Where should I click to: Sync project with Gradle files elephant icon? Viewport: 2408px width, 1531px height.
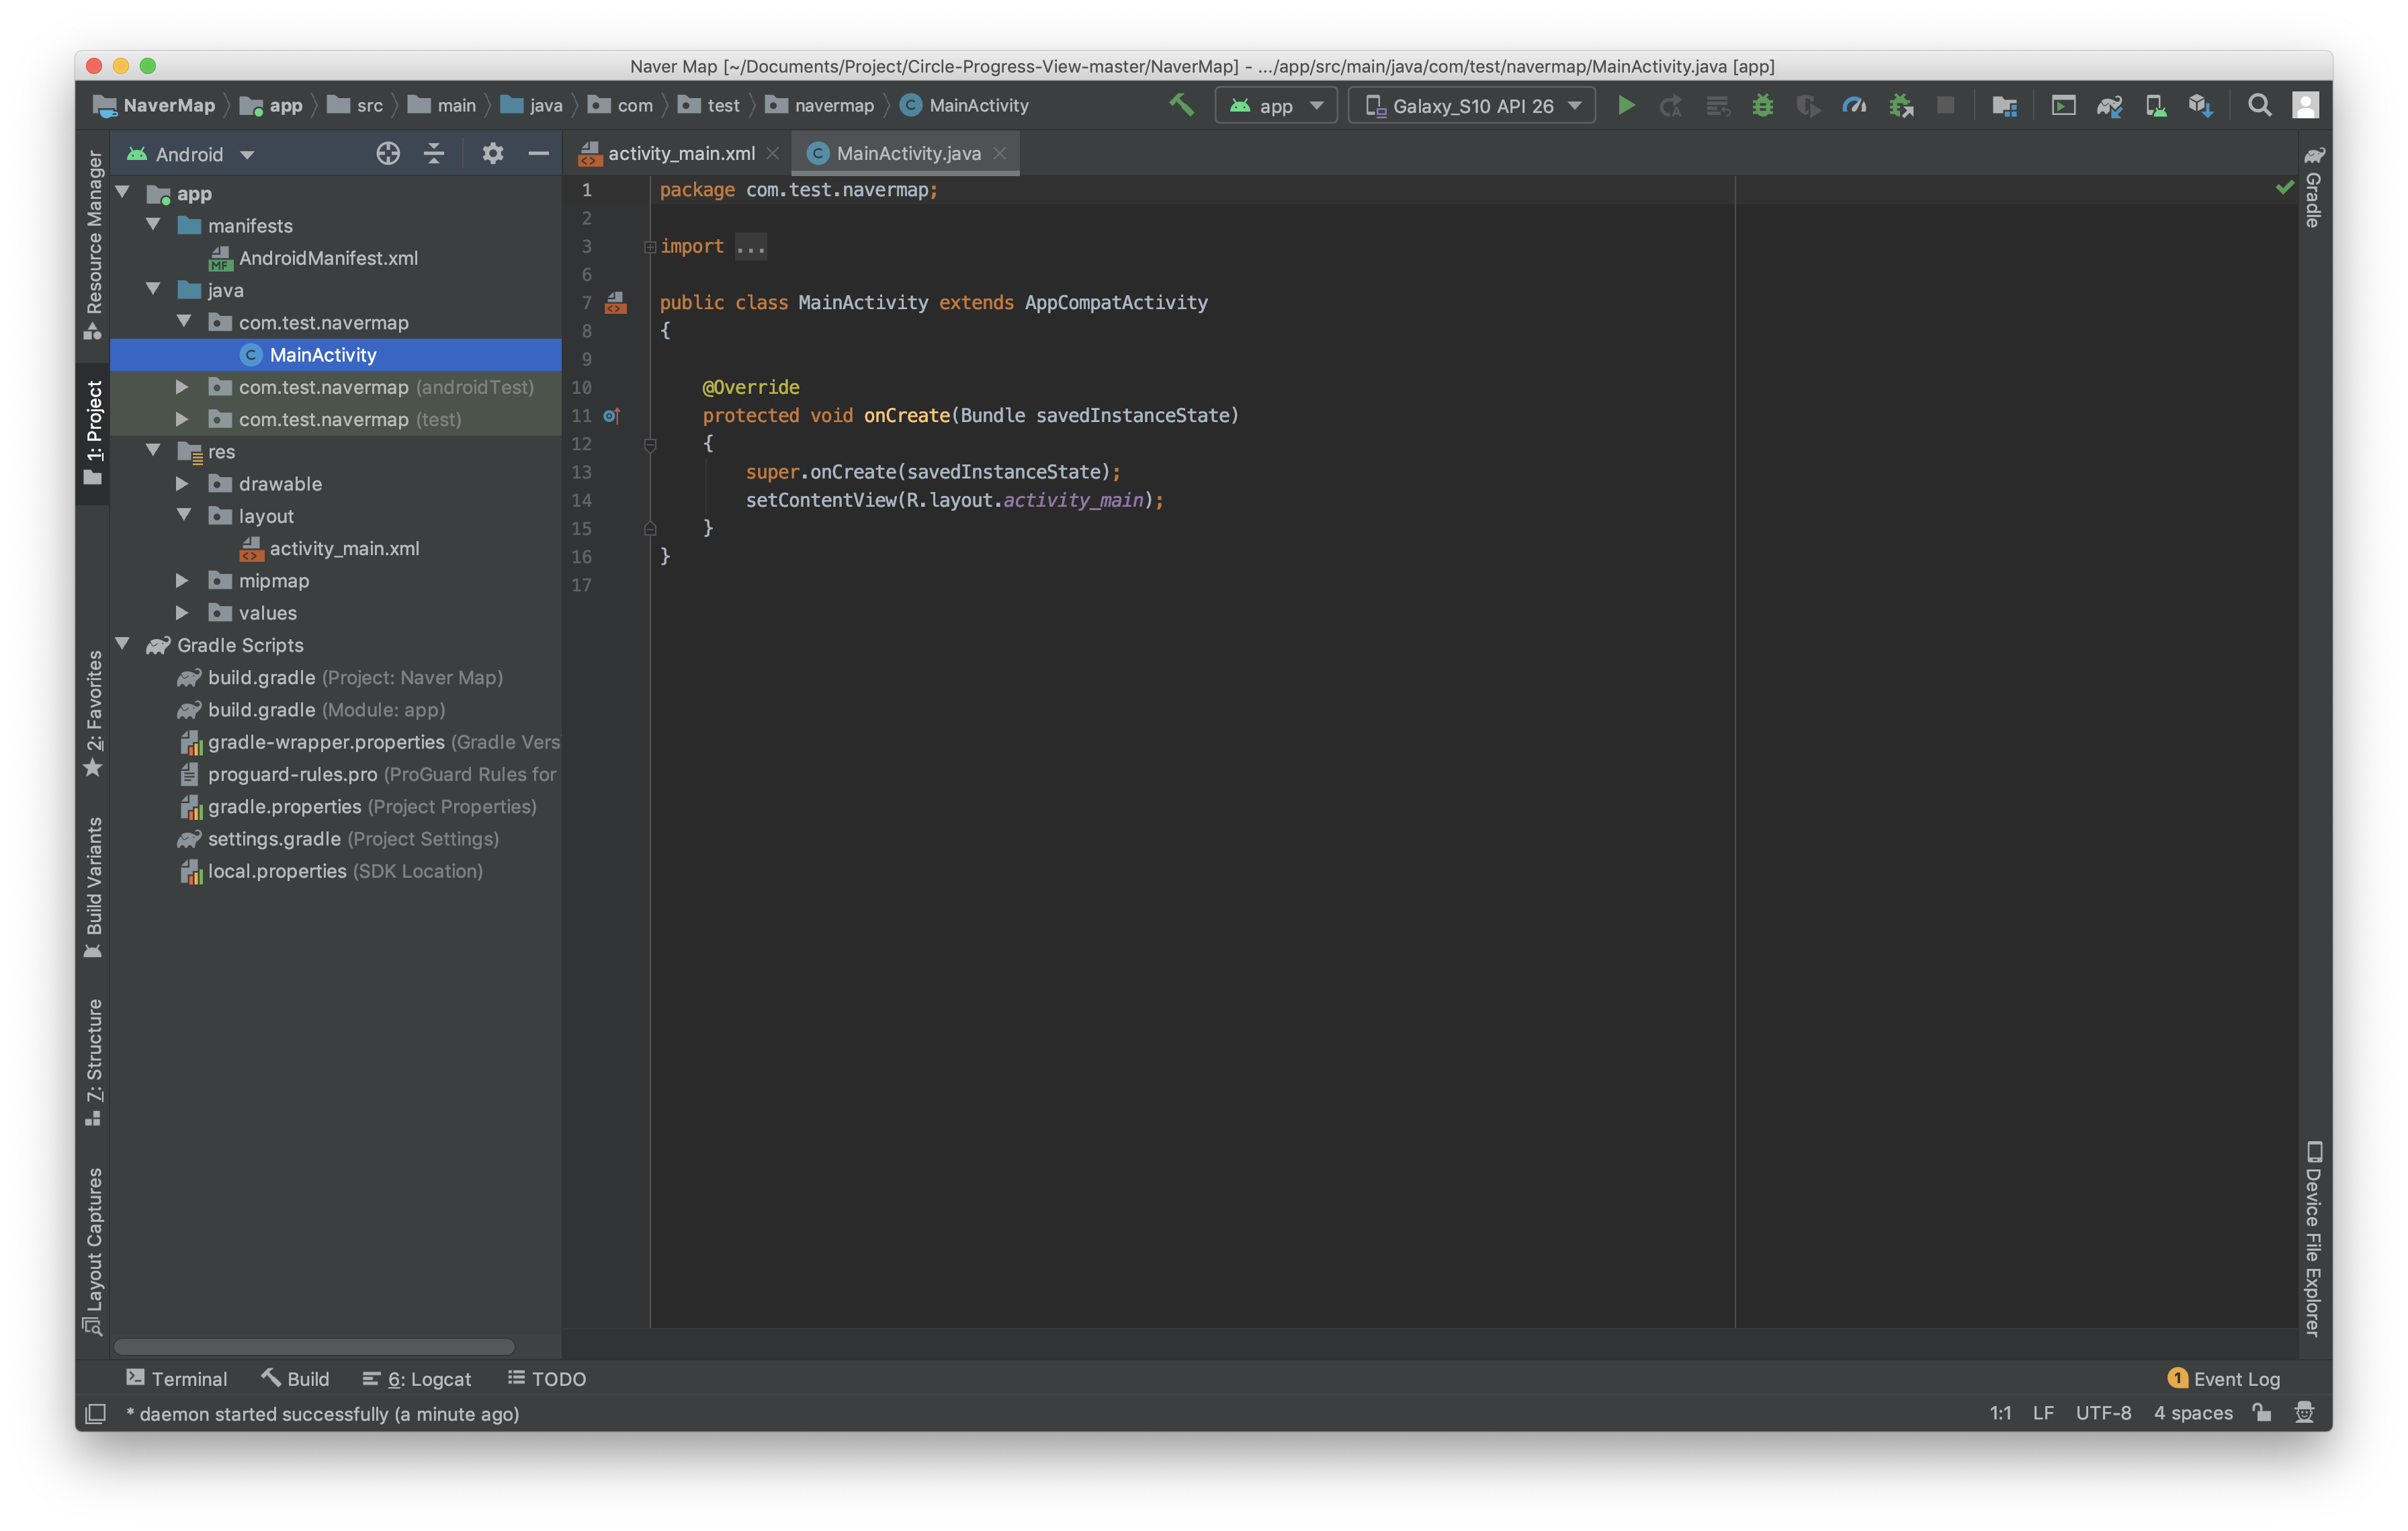click(x=2109, y=105)
